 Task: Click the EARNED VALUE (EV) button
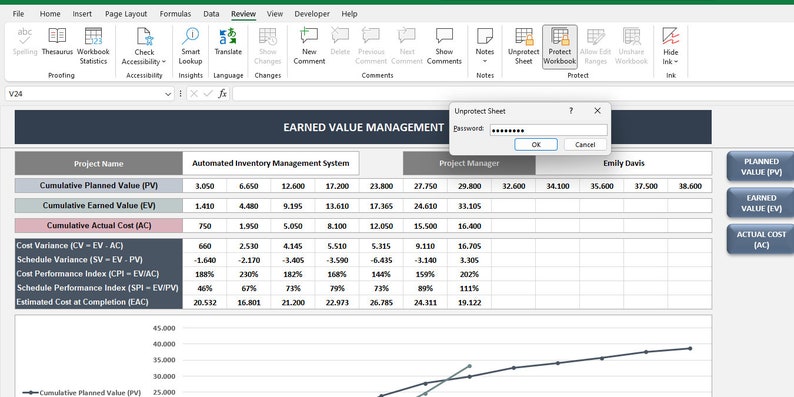click(x=761, y=203)
